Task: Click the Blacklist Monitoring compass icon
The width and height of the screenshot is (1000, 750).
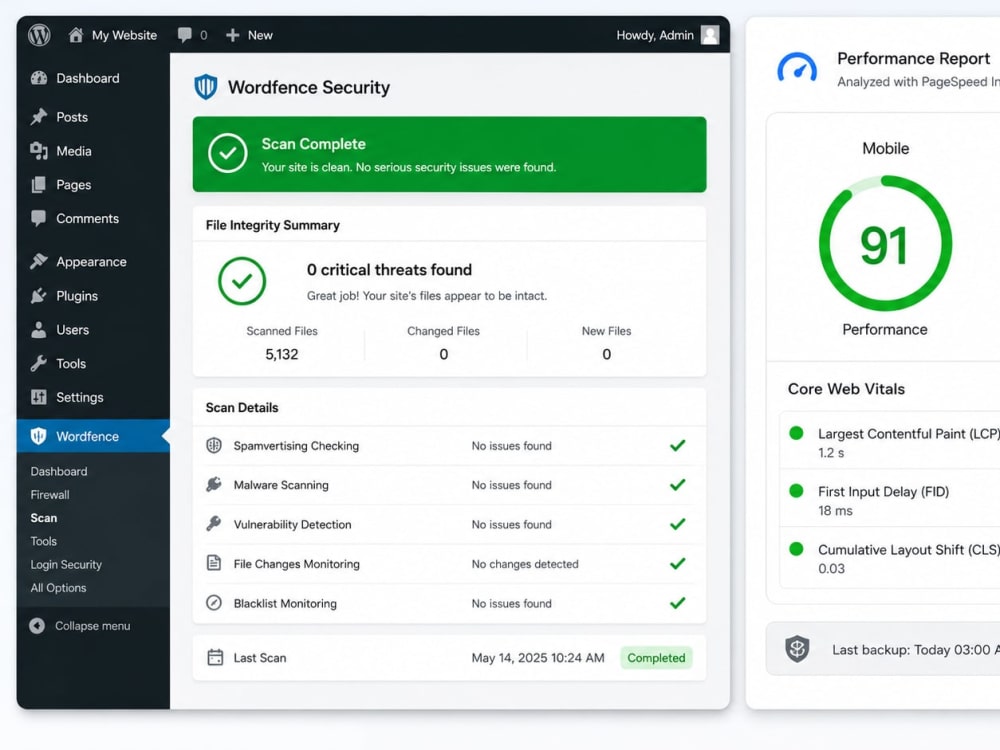Action: point(214,603)
